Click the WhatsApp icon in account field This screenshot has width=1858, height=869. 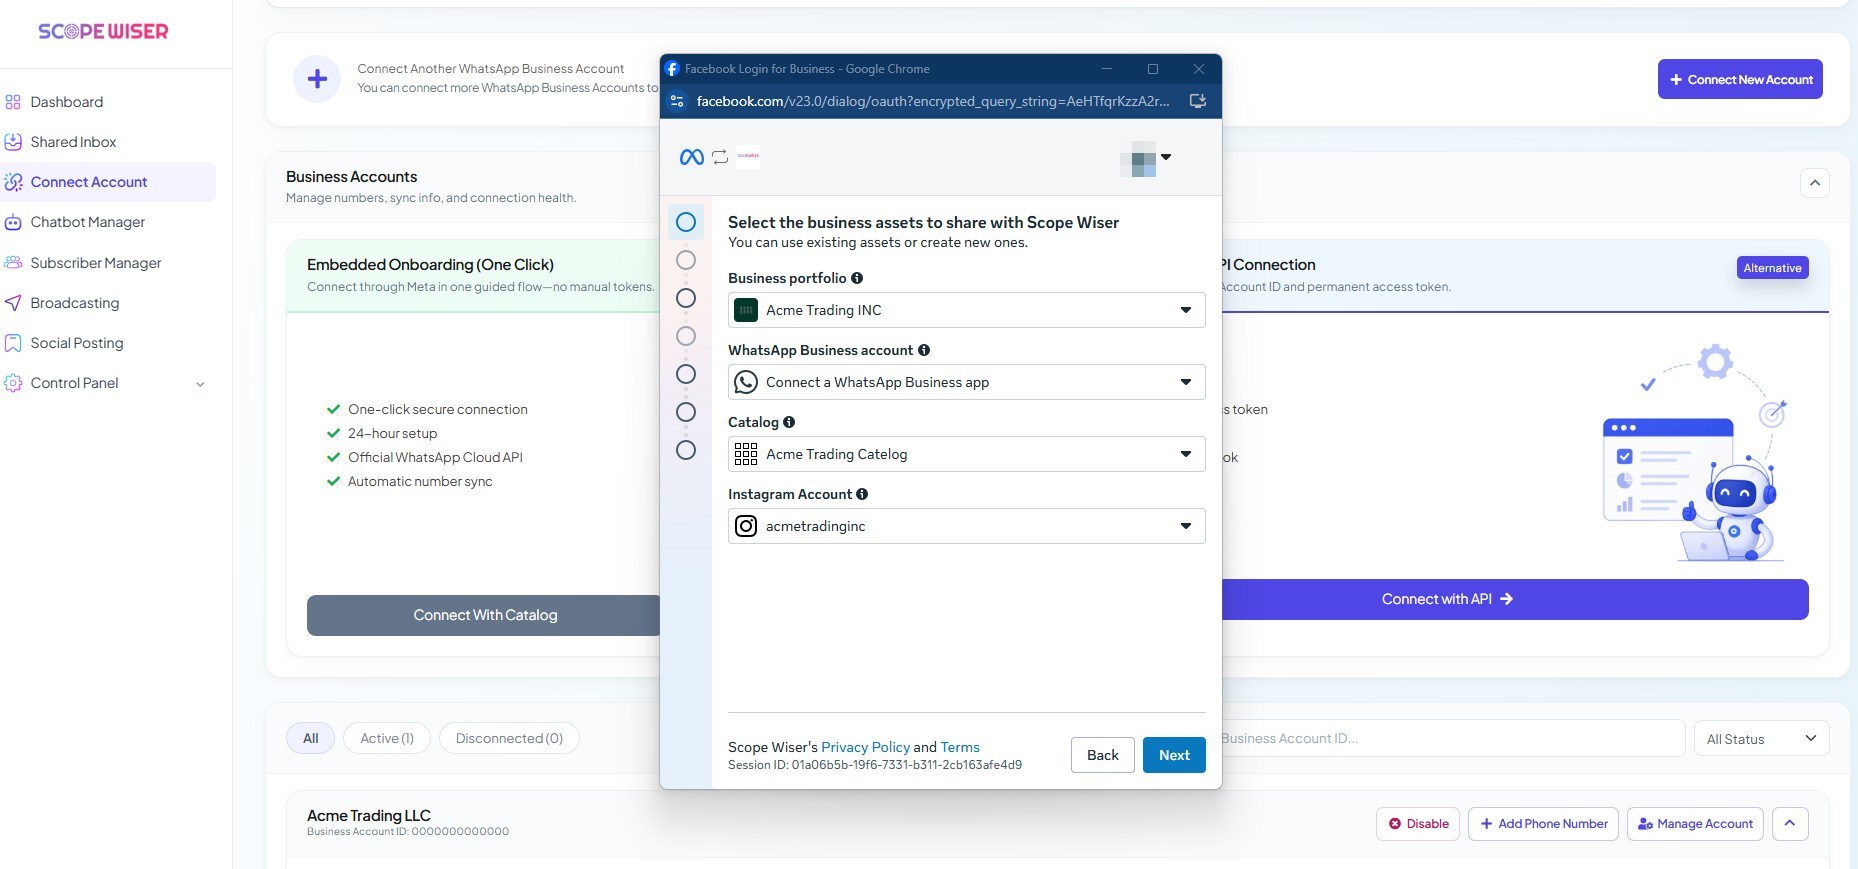(x=746, y=382)
